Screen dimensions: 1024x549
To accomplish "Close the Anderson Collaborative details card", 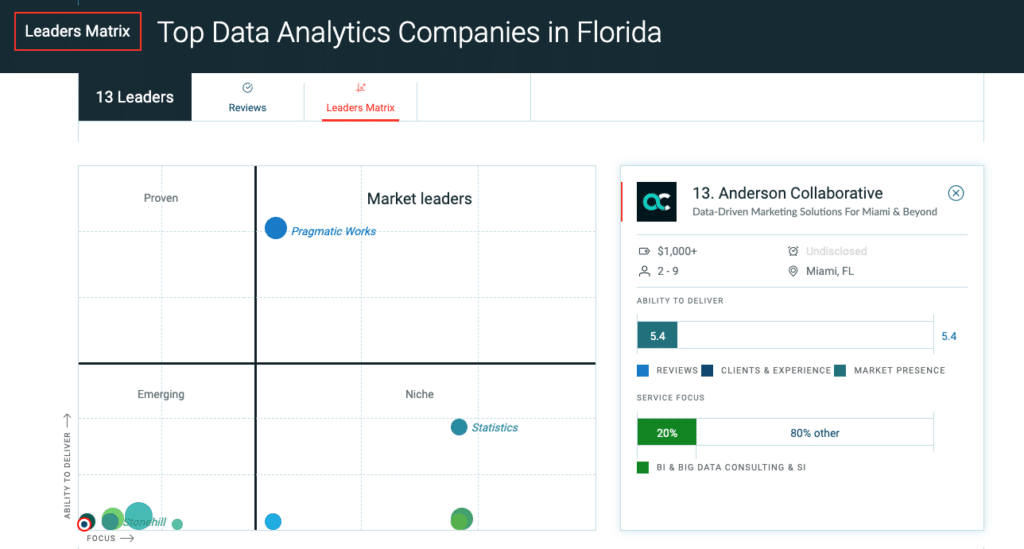I will tap(955, 193).
